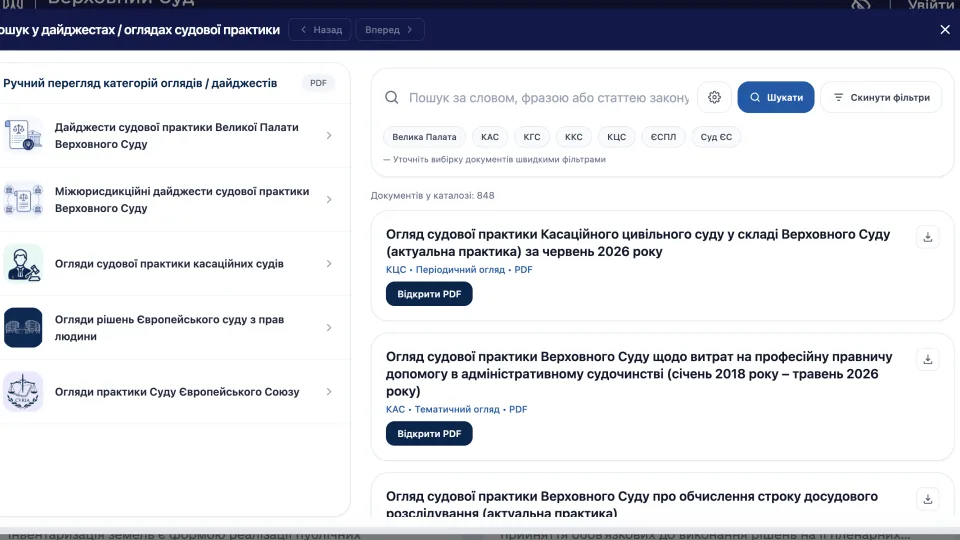Screen dimensions: 960x540
Task: Close the search overlay with X
Action: 945,29
